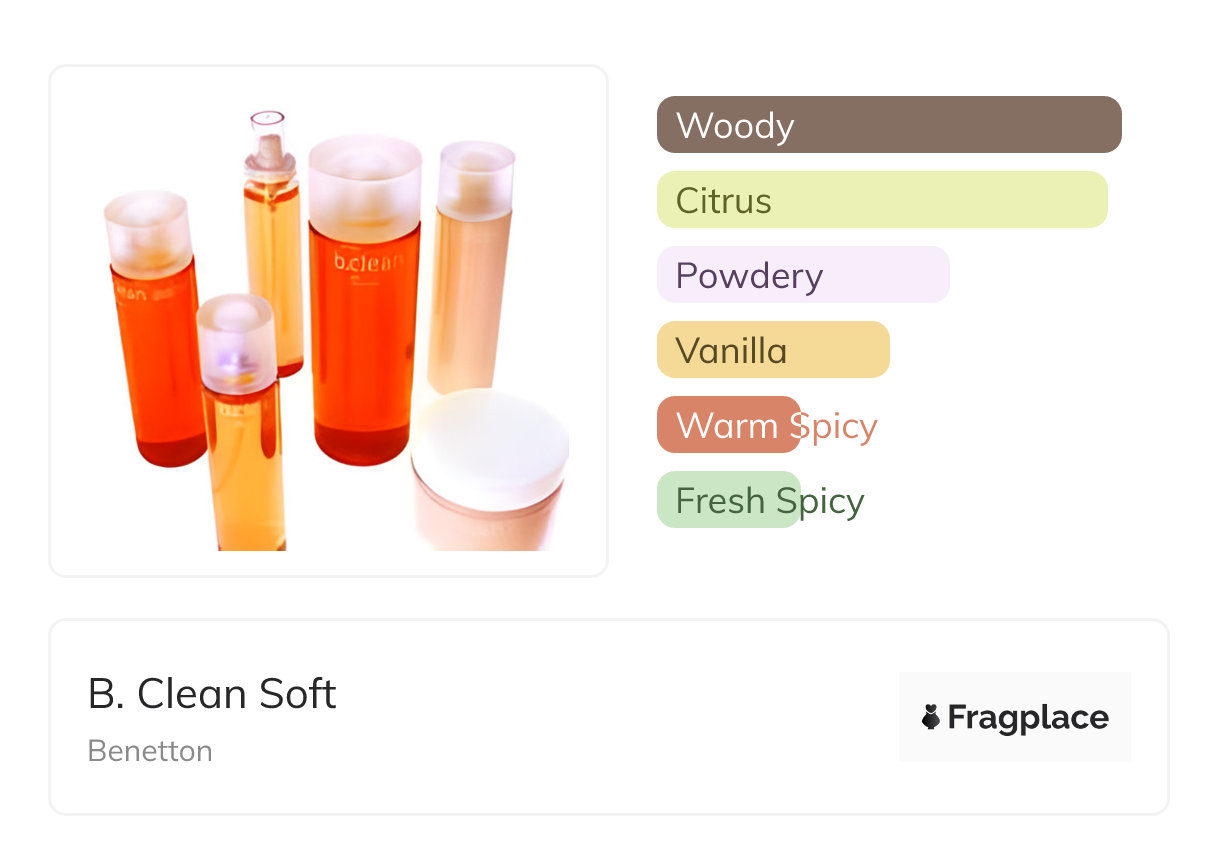Click the Fragplace perfume bottle logo icon
The image size is (1218, 864).
pyautogui.click(x=931, y=717)
